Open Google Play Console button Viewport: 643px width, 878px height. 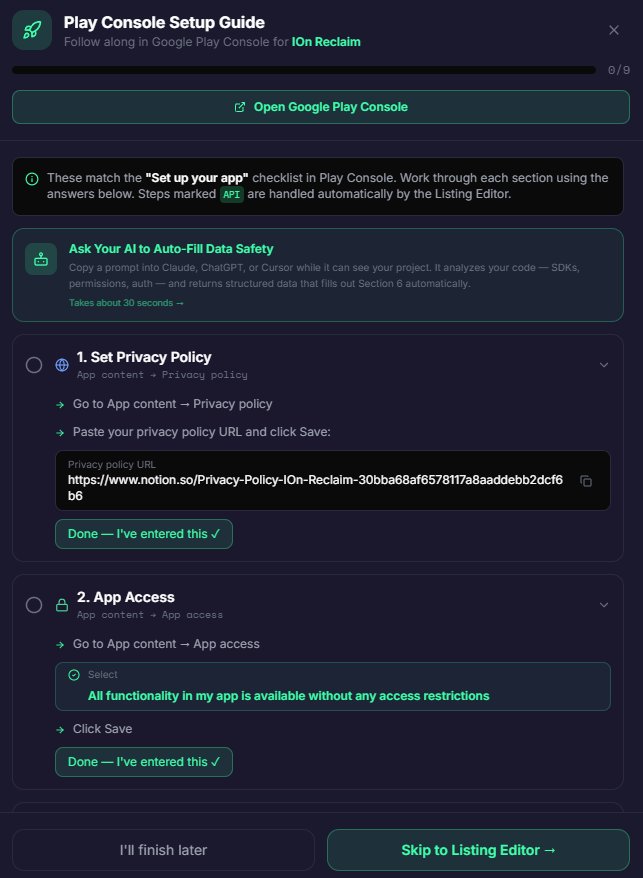pyautogui.click(x=321, y=107)
